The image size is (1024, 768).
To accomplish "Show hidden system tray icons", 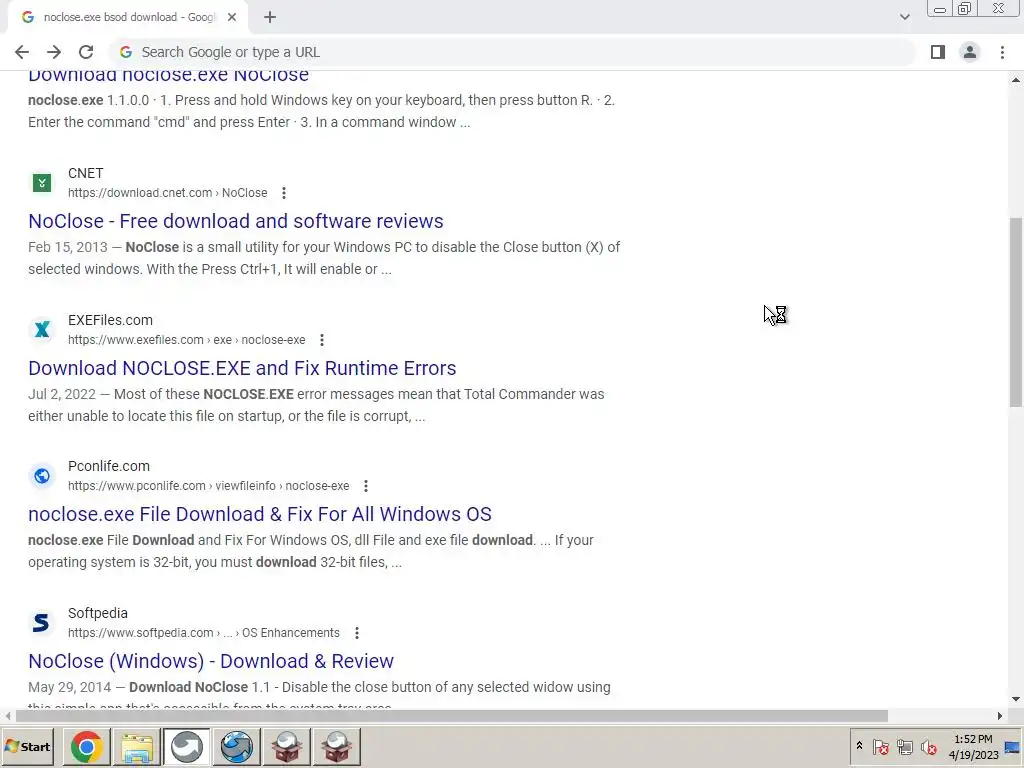I will [859, 746].
